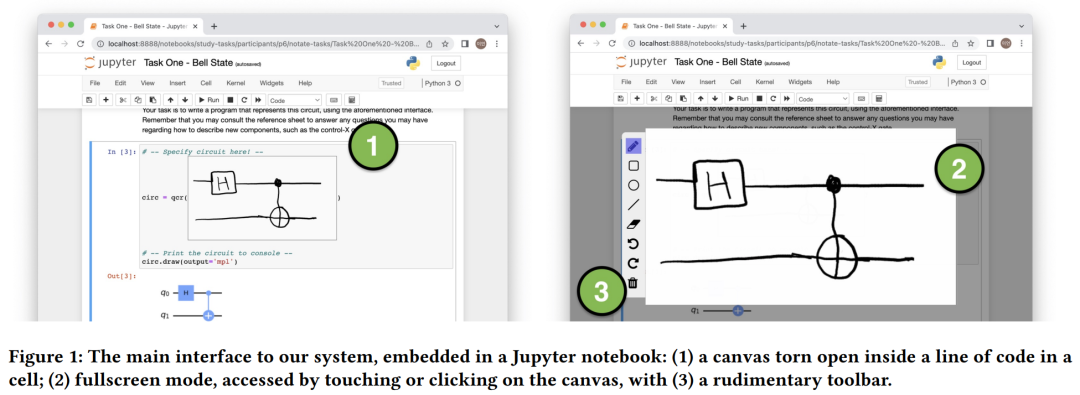Save notebook using floppy icon in left window

90,100
